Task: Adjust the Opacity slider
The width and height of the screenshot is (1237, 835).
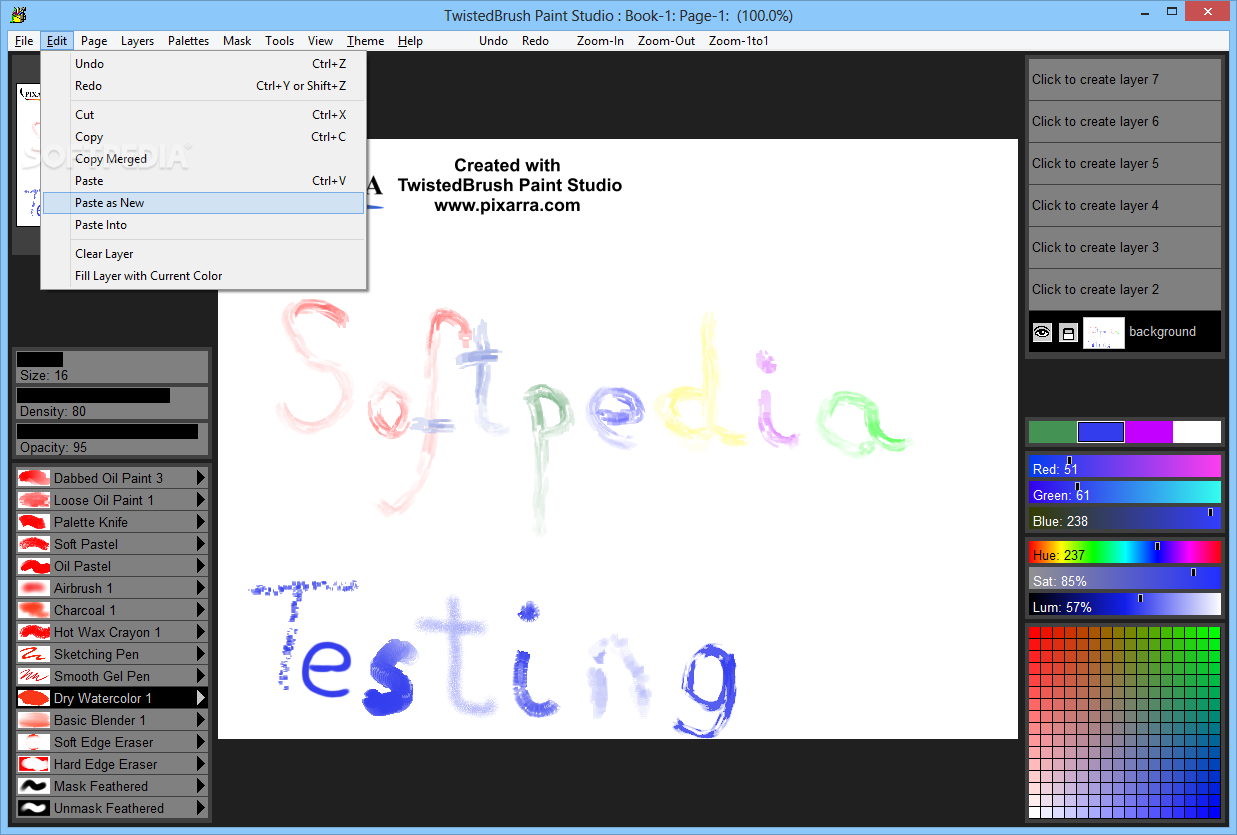Action: click(111, 439)
